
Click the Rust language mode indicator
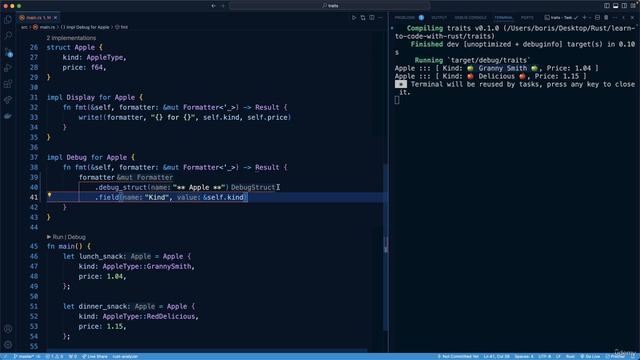pos(570,356)
